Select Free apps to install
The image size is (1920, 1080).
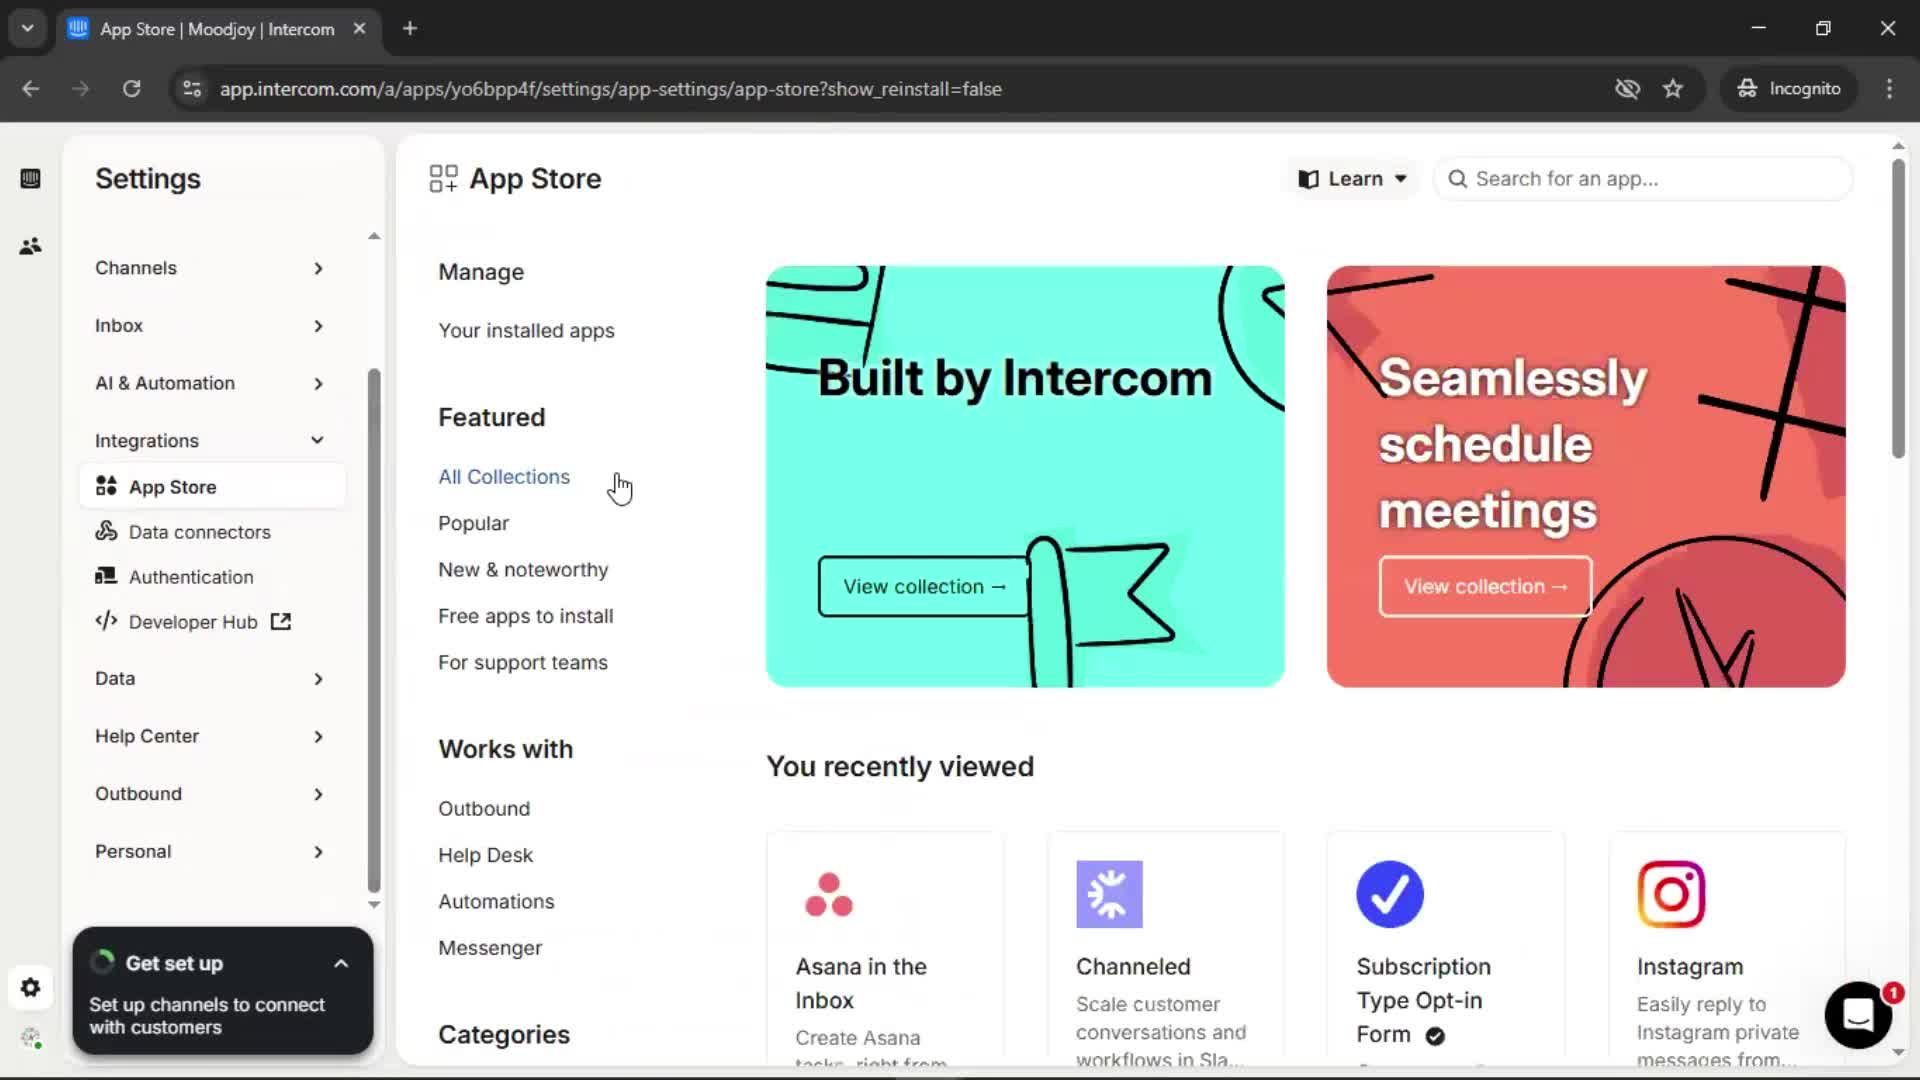526,617
